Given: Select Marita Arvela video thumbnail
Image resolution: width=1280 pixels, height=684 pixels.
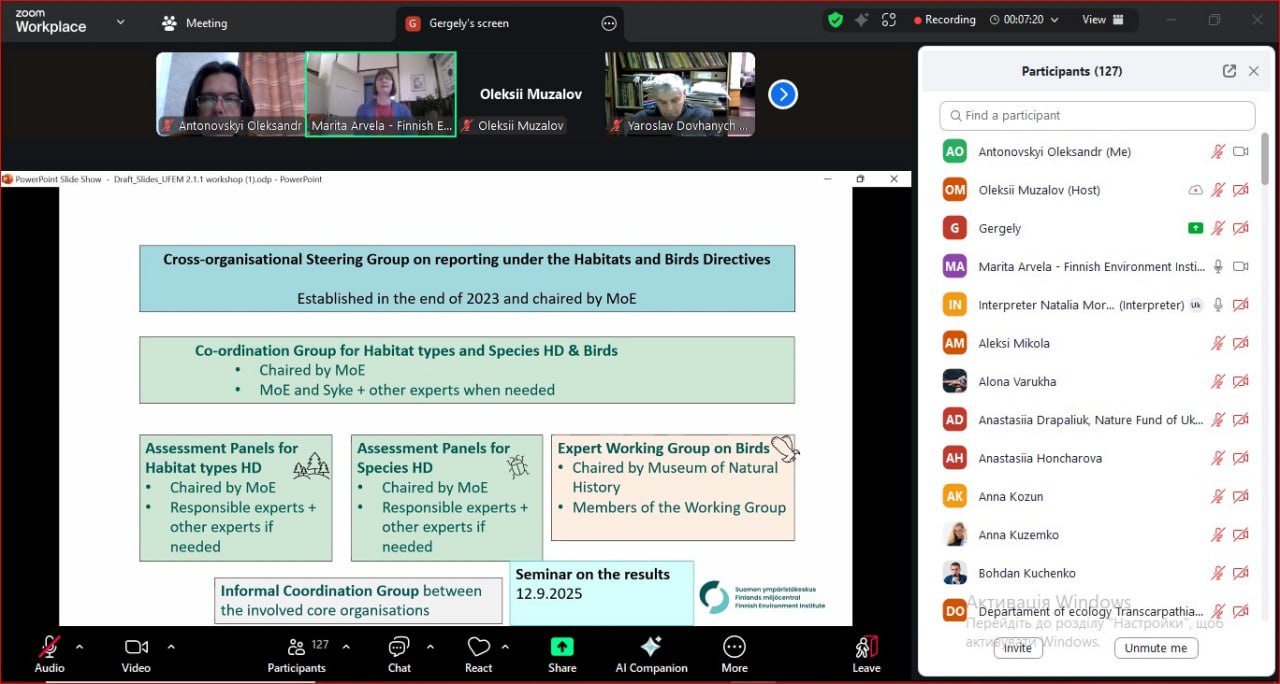Looking at the screenshot, I should pyautogui.click(x=381, y=94).
